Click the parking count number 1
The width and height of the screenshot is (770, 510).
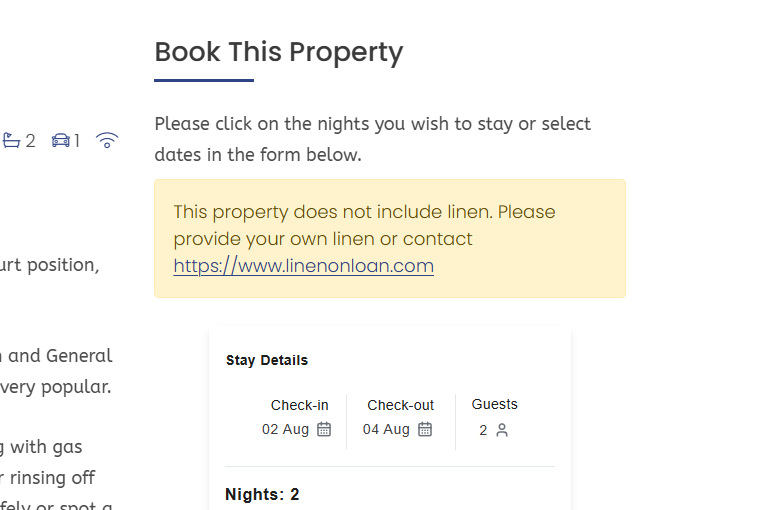coord(77,141)
